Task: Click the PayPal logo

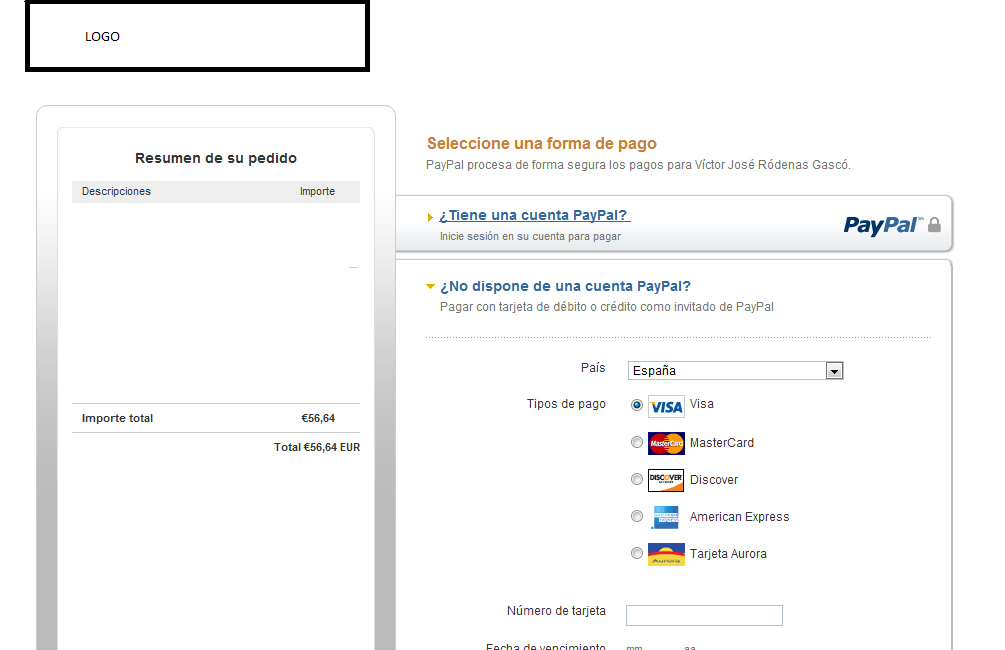Action: 883,225
